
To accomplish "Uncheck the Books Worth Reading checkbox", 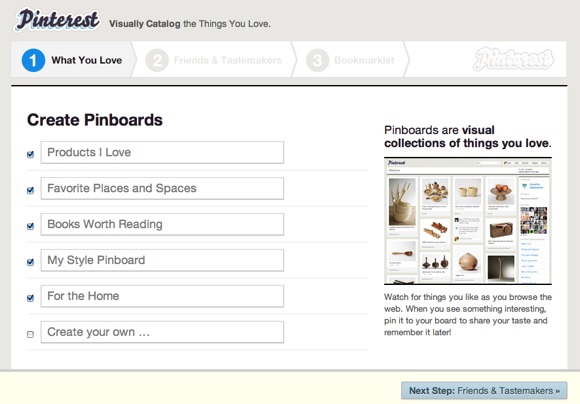I will [x=30, y=226].
